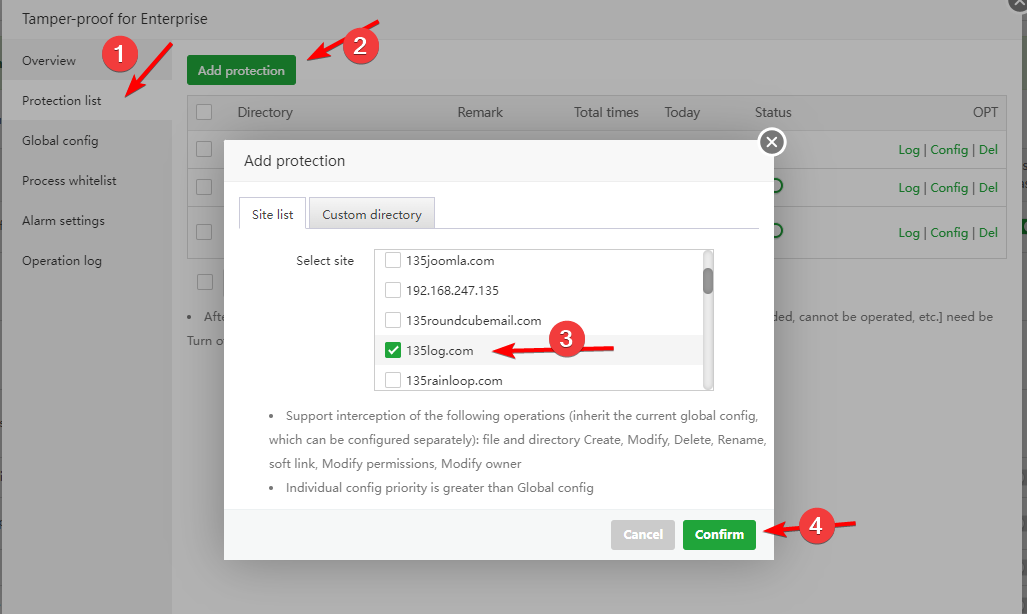Viewport: 1027px width, 614px height.
Task: Open Alarm settings page
Action: [63, 221]
